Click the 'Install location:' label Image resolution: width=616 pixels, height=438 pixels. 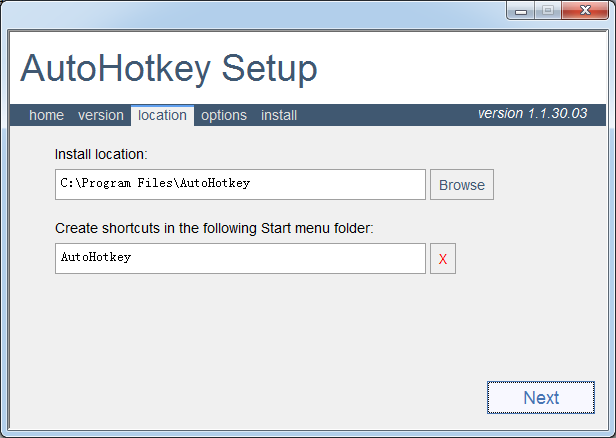(101, 154)
